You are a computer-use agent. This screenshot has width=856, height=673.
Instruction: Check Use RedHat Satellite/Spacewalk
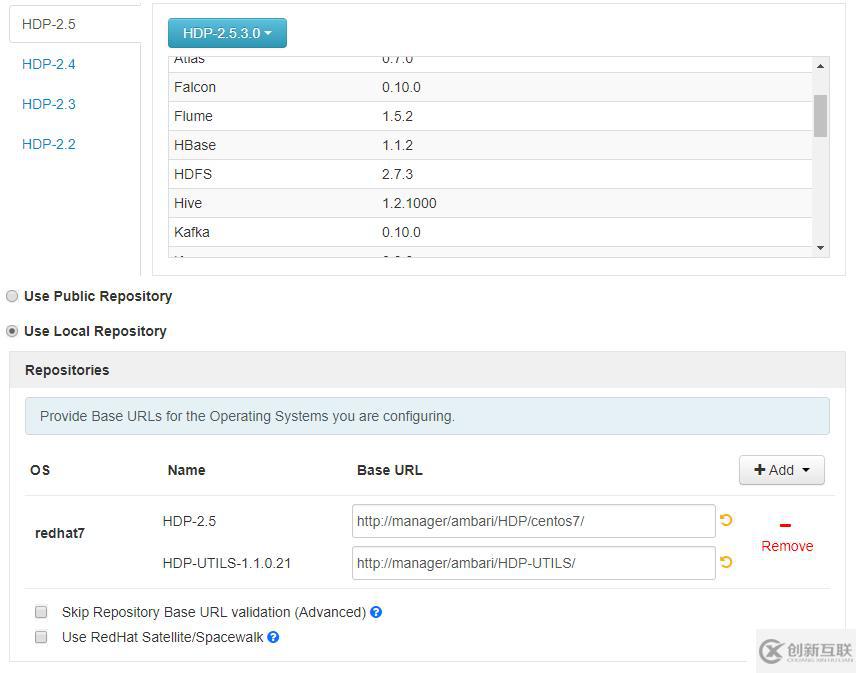click(x=41, y=637)
